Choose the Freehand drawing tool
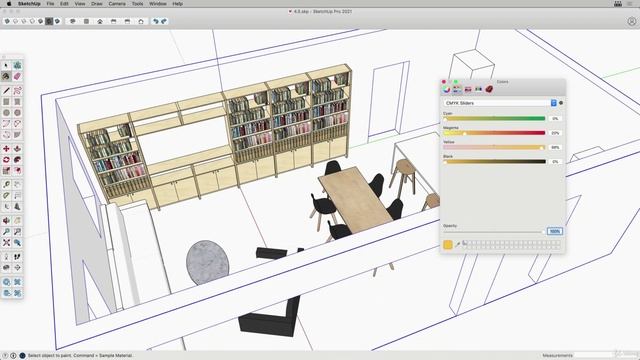 17,91
